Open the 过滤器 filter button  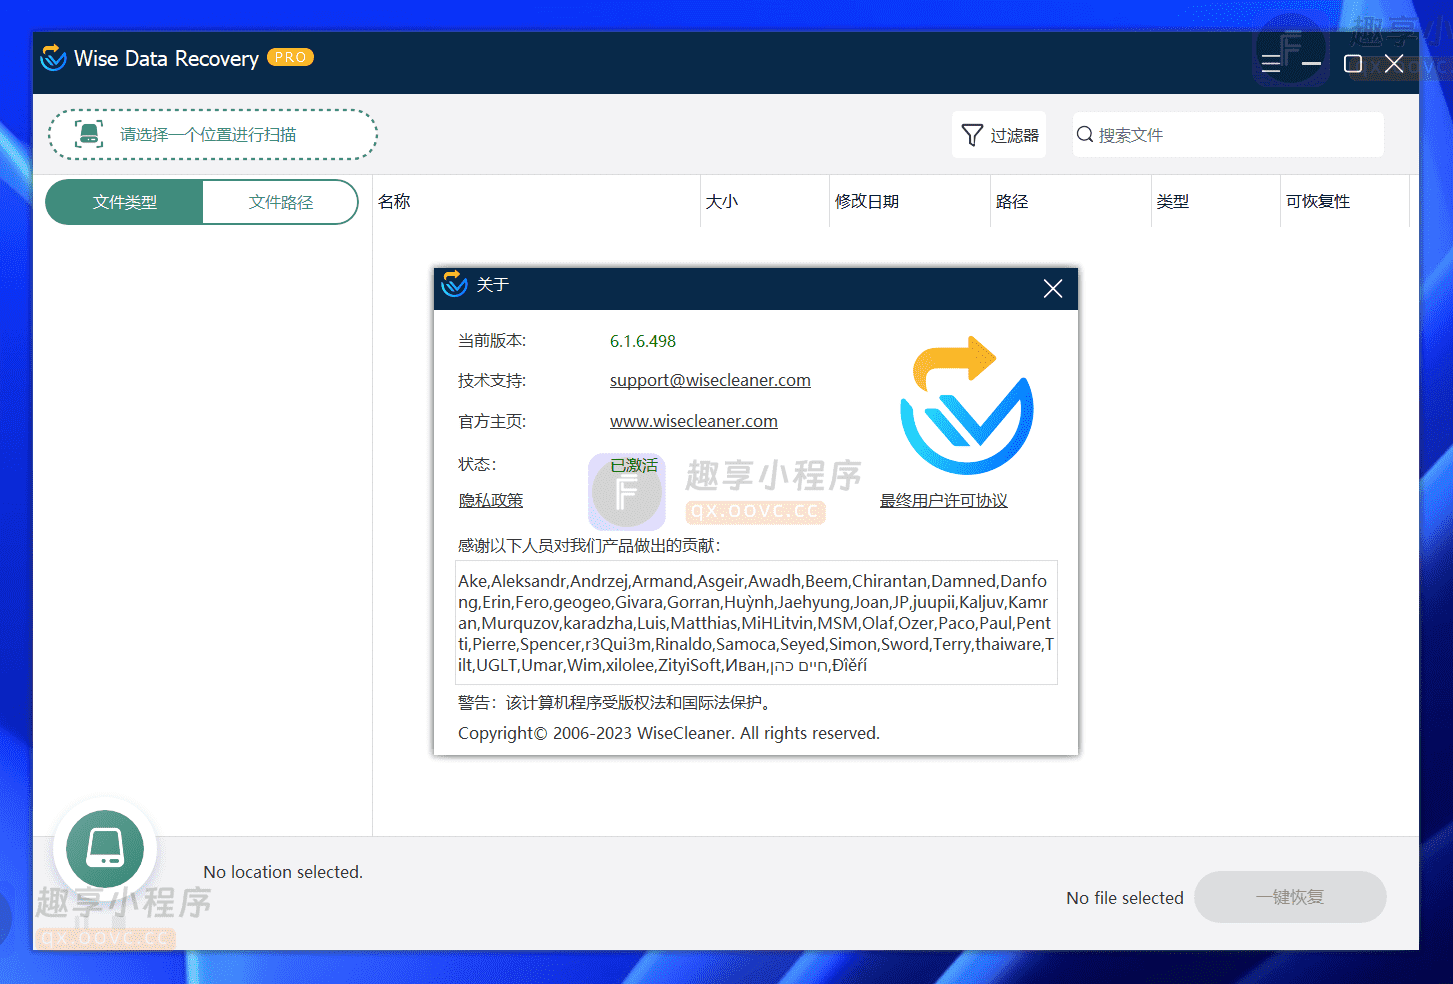[x=999, y=135]
